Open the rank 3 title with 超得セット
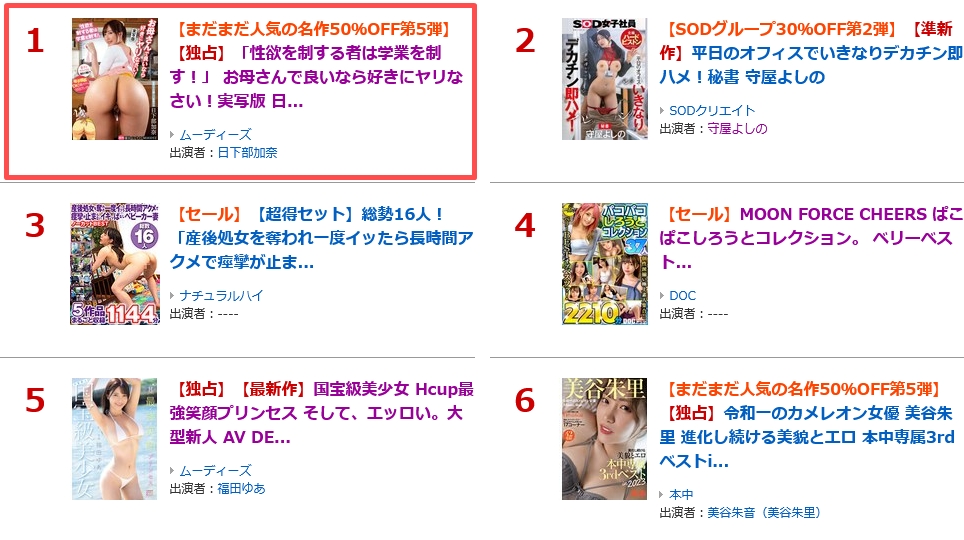The image size is (964, 540). [x=322, y=238]
